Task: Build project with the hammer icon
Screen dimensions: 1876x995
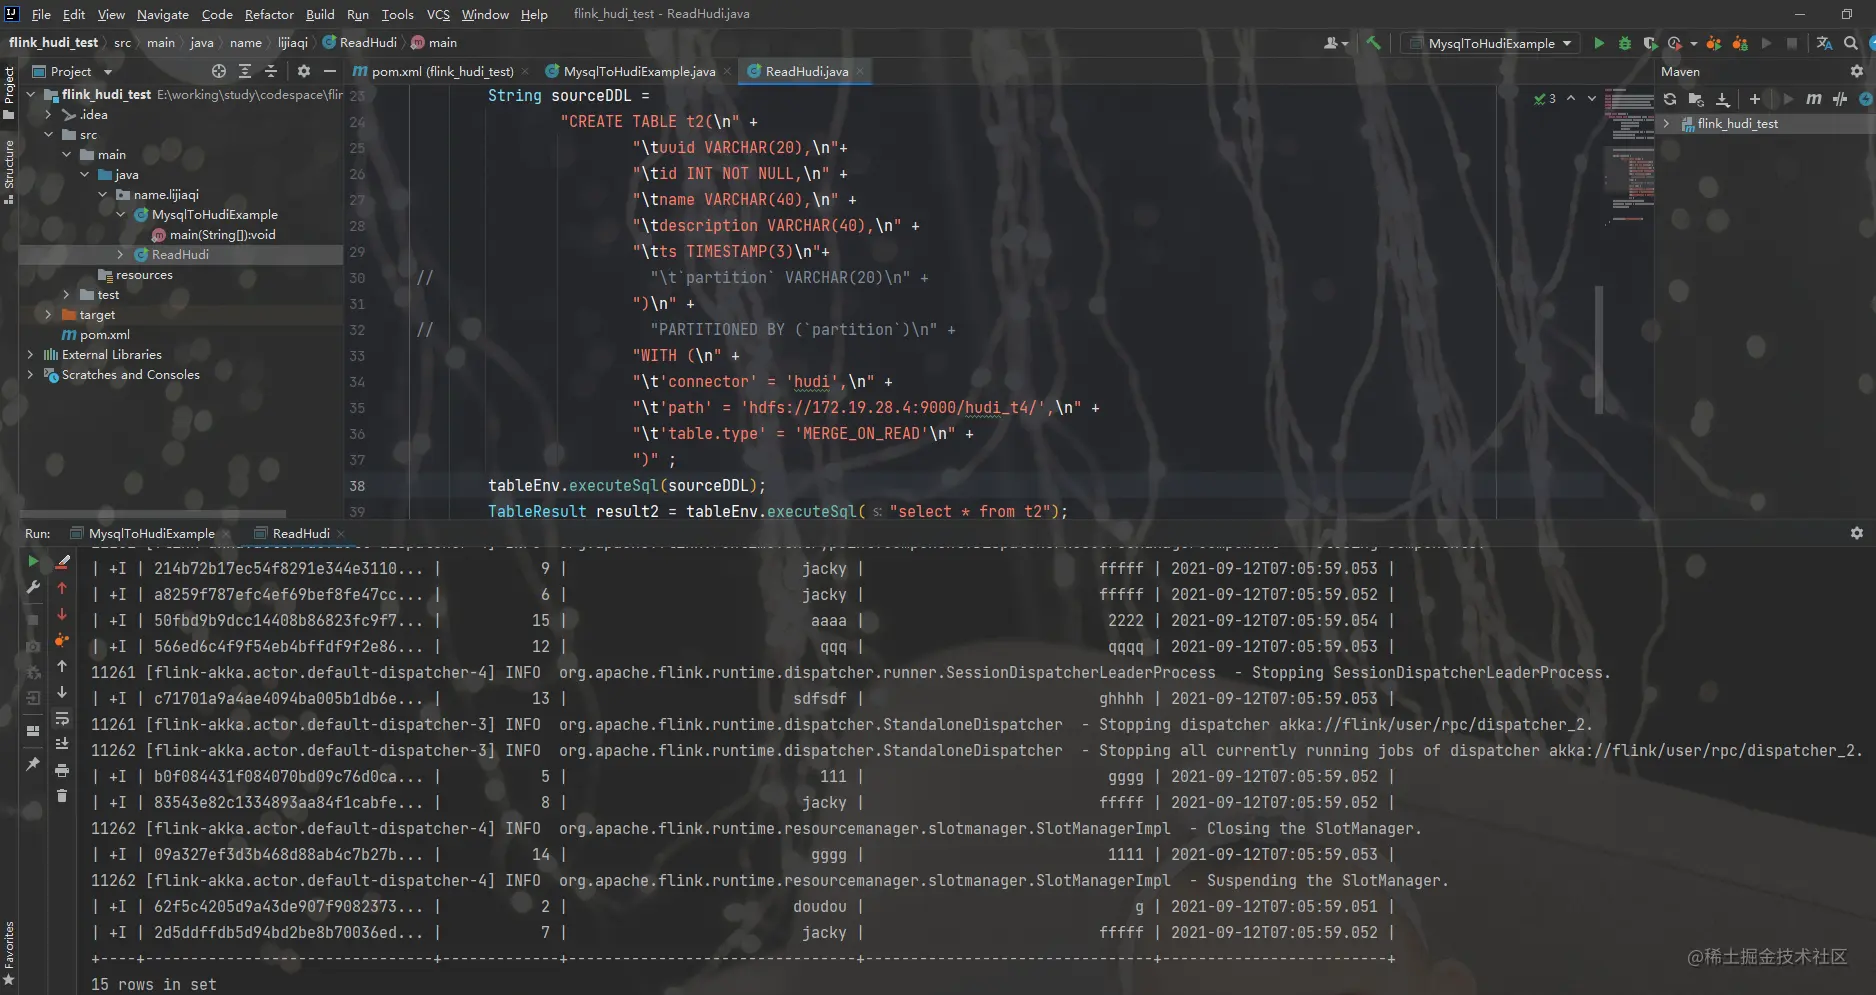Action: point(1373,43)
